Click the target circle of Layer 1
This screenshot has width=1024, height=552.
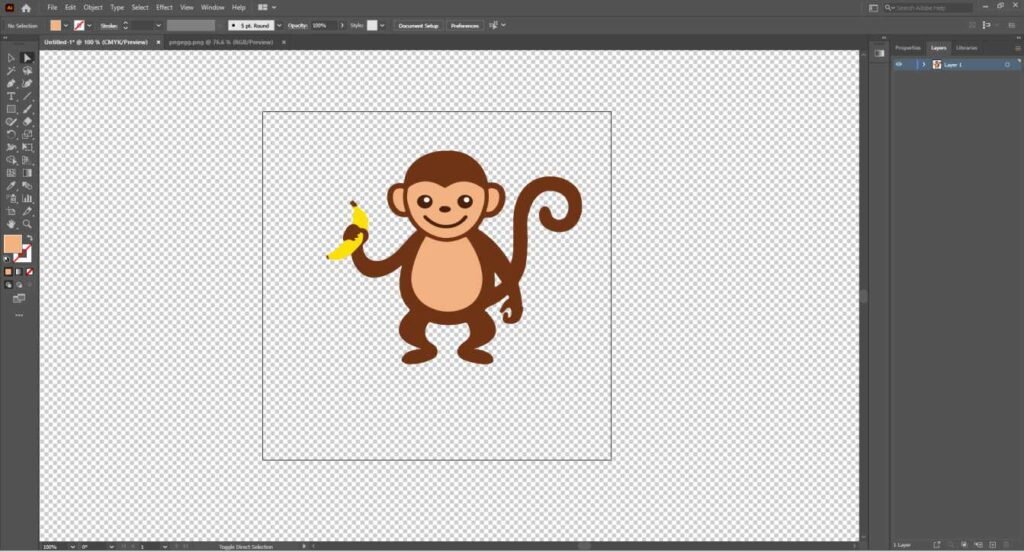tap(1007, 65)
